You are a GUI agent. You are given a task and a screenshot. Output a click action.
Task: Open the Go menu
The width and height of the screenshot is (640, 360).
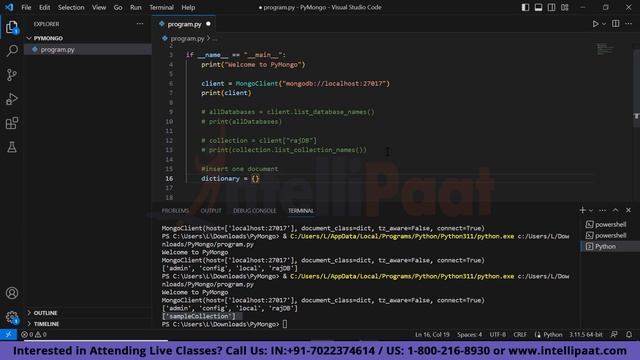[118, 7]
